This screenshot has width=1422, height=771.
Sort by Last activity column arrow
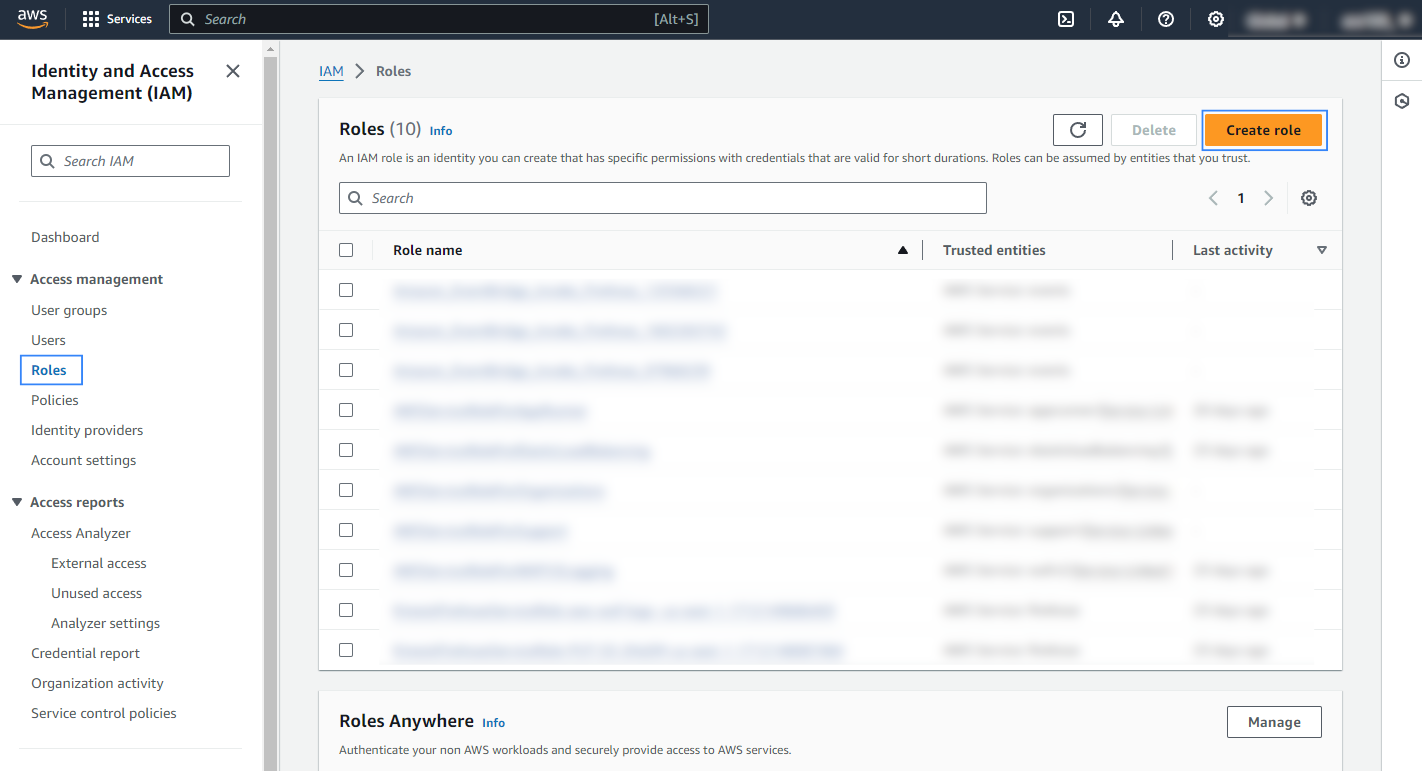(x=1322, y=250)
